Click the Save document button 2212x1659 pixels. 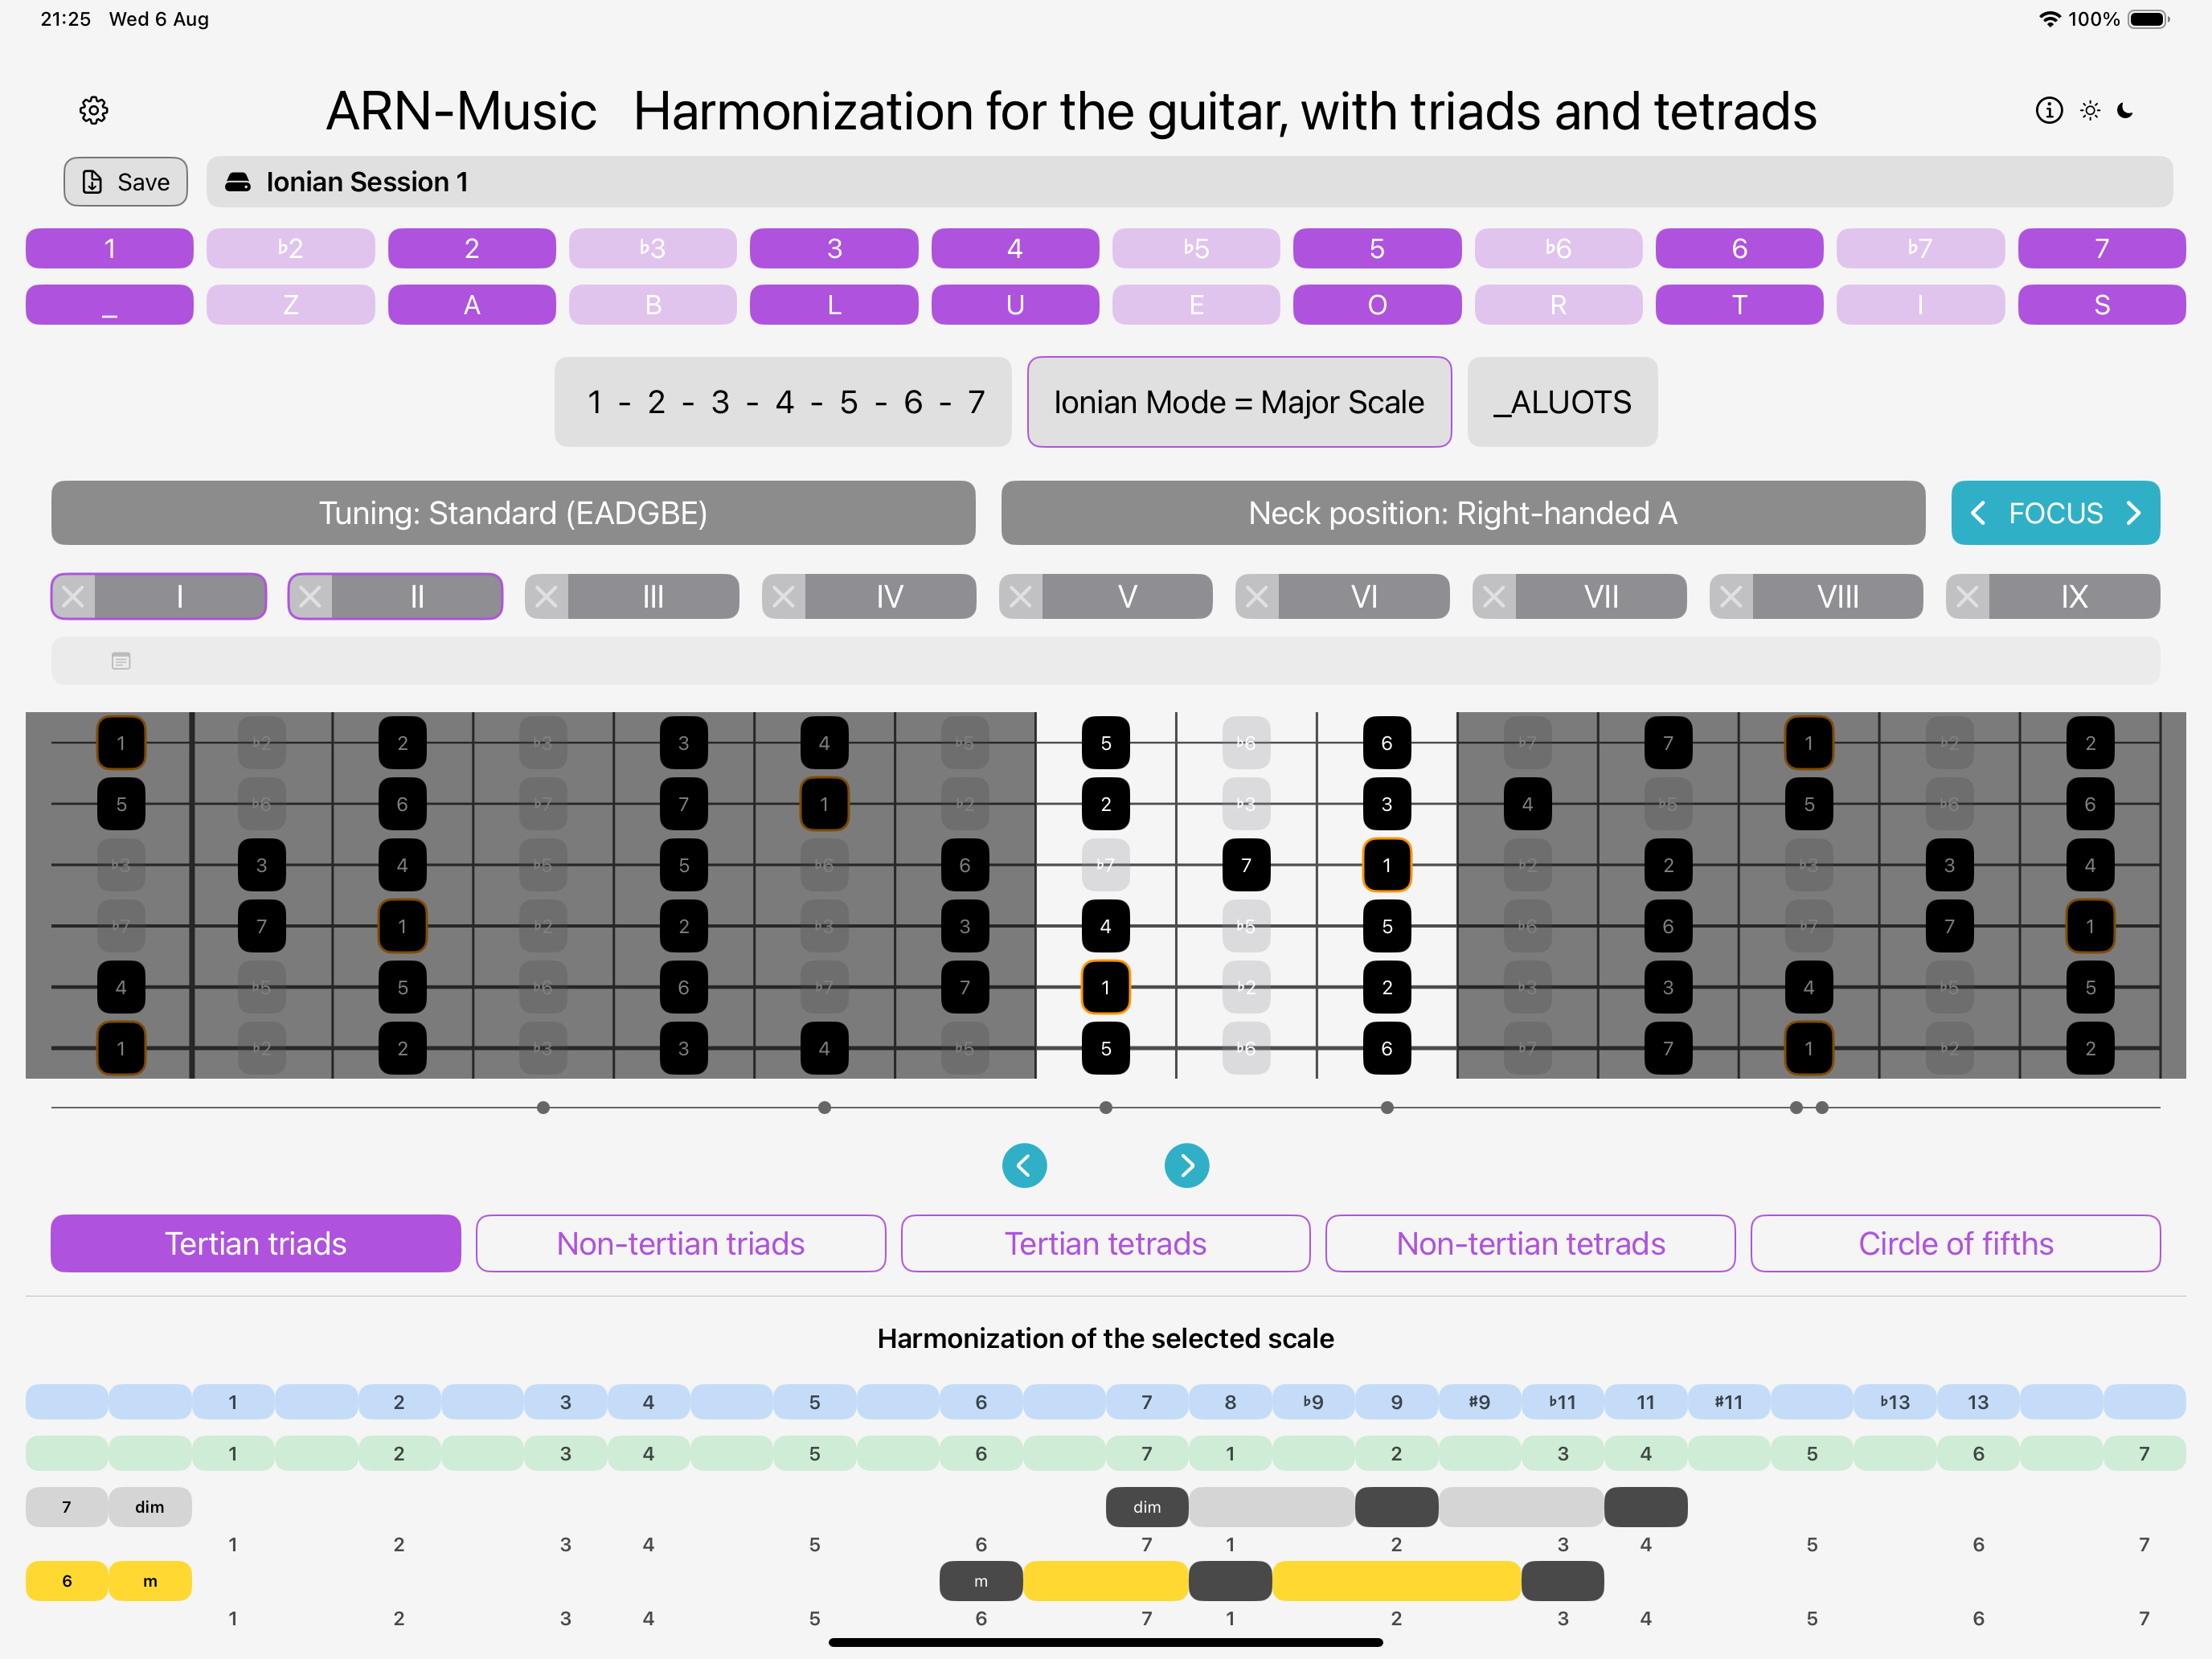(x=126, y=182)
